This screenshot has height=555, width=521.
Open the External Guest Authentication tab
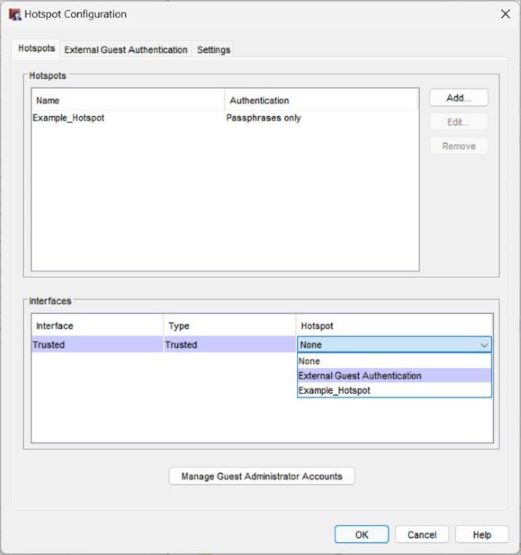pyautogui.click(x=126, y=50)
